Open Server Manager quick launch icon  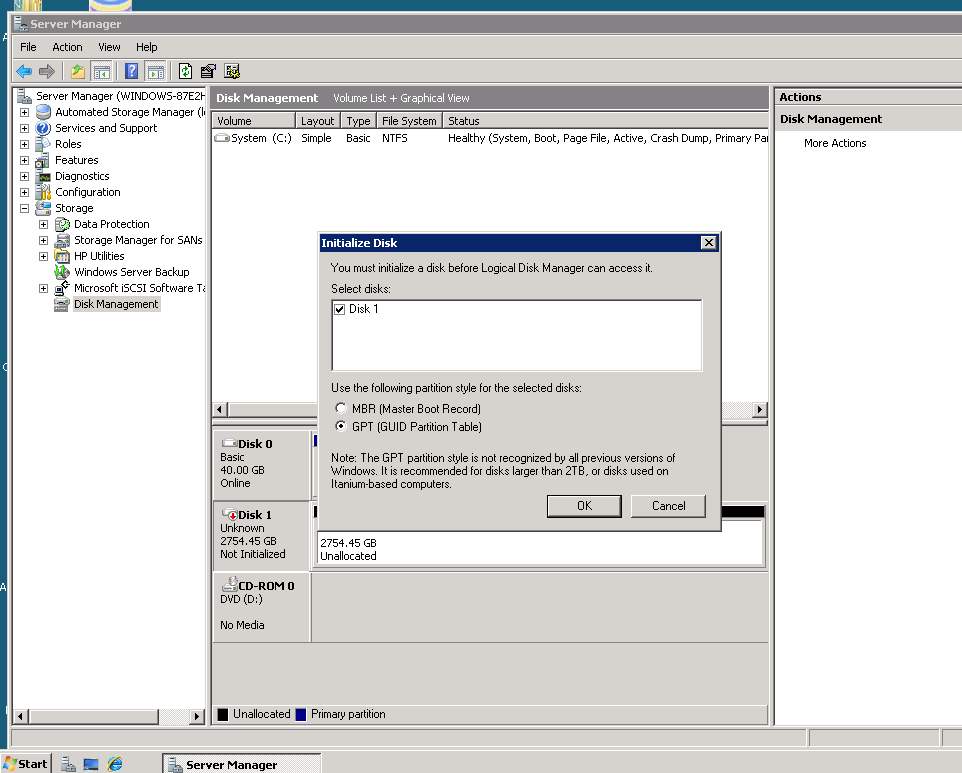(68, 764)
